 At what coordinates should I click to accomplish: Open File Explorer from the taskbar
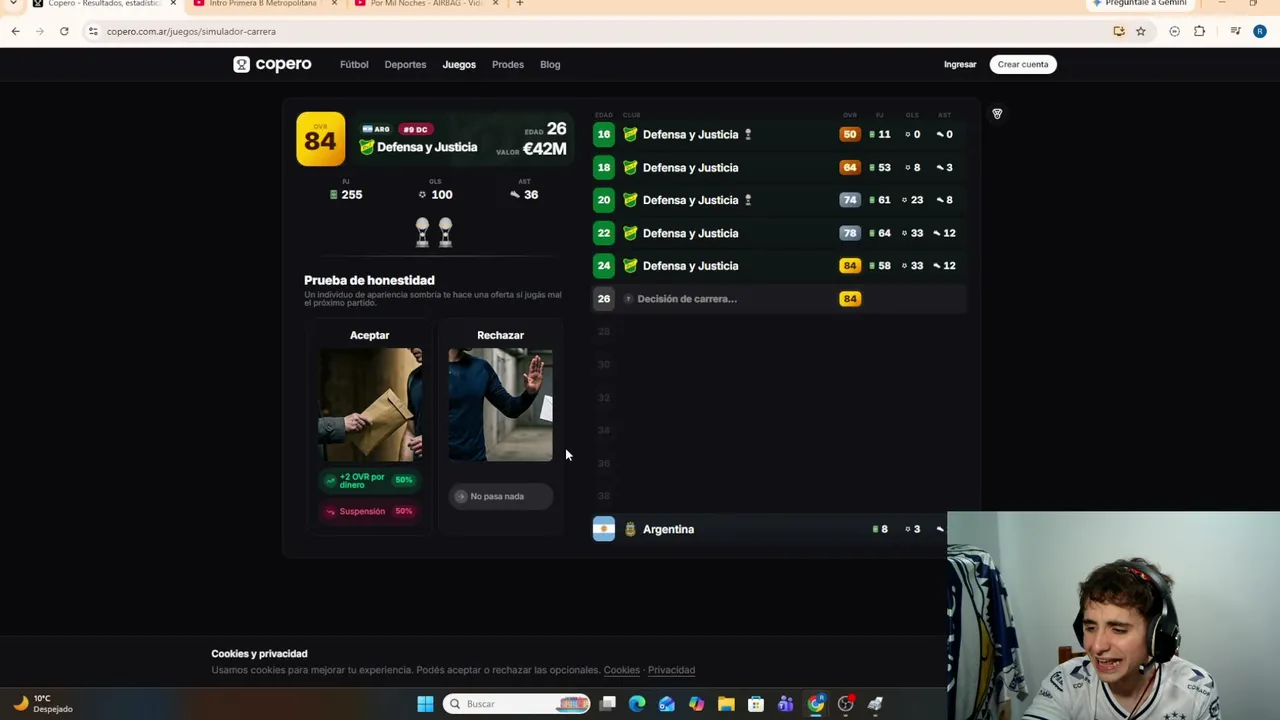click(x=726, y=704)
